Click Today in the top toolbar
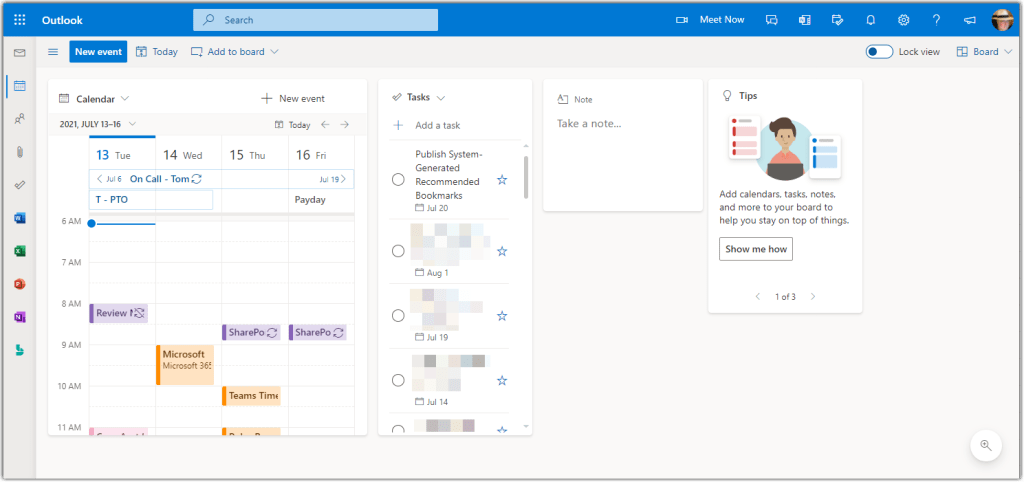This screenshot has height=482, width=1024. click(157, 52)
